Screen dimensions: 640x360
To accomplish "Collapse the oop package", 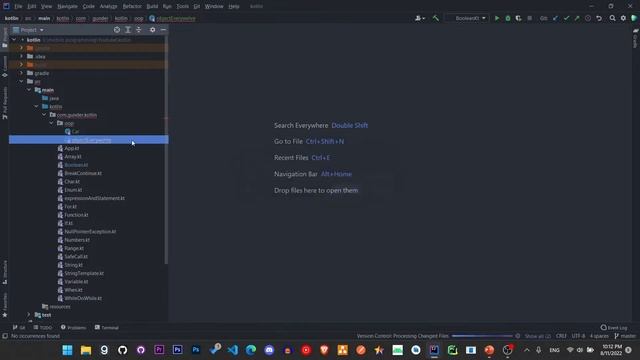I will (x=51, y=123).
